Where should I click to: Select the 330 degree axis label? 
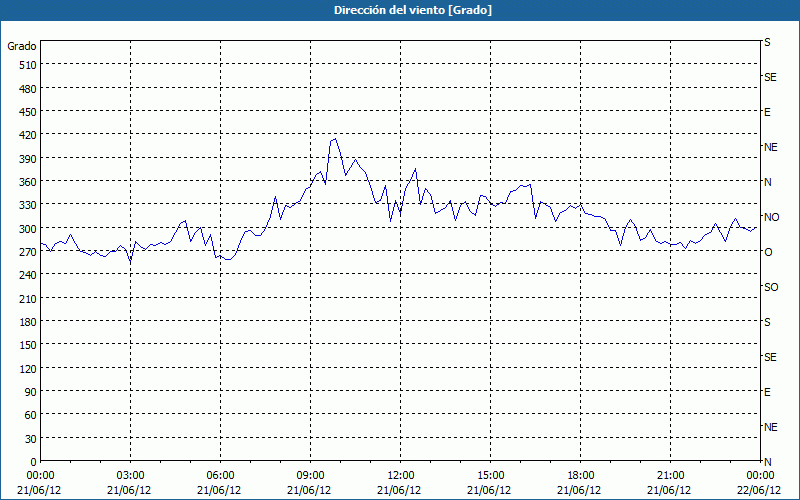[x=28, y=206]
